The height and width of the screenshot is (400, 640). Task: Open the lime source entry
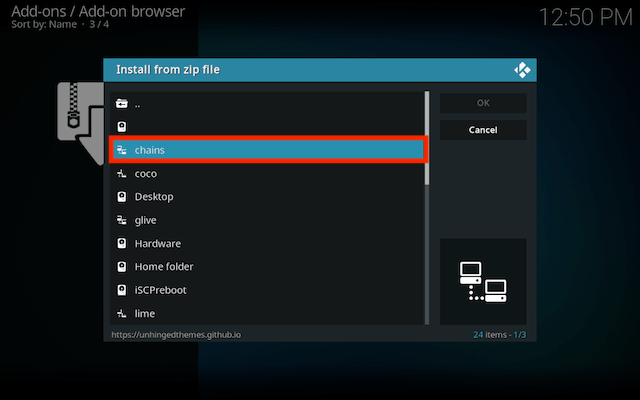267,313
